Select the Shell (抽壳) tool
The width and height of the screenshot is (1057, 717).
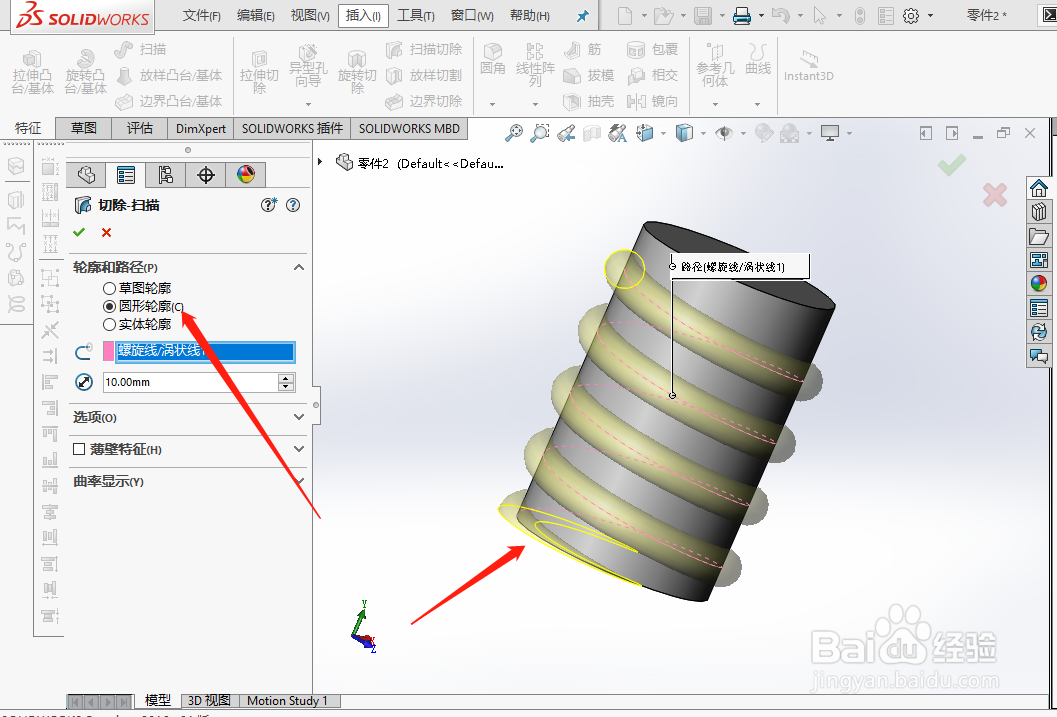click(588, 101)
